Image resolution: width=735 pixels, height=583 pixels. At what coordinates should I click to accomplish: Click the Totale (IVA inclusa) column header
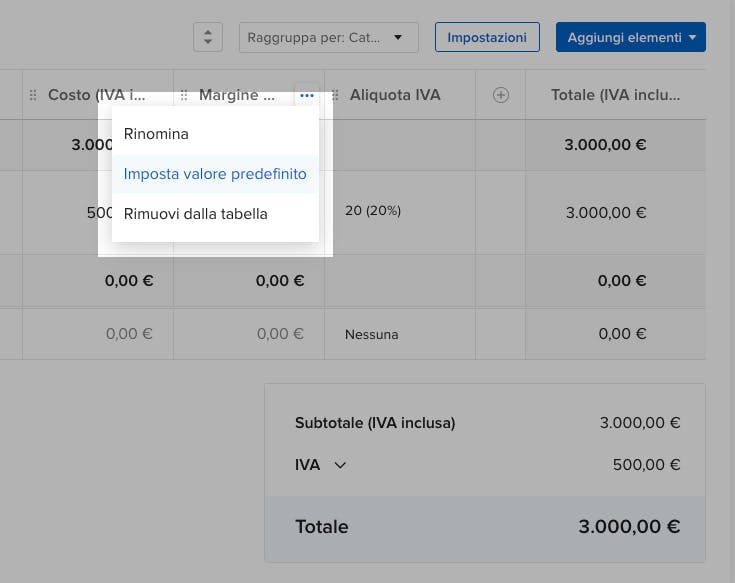coord(615,95)
